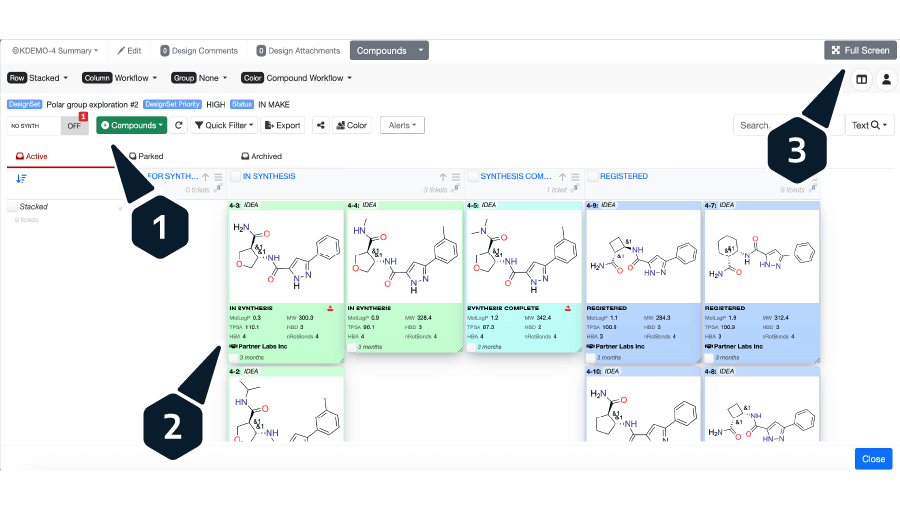900x510 pixels.
Task: Open the structure on card 4-10
Action: point(643,409)
